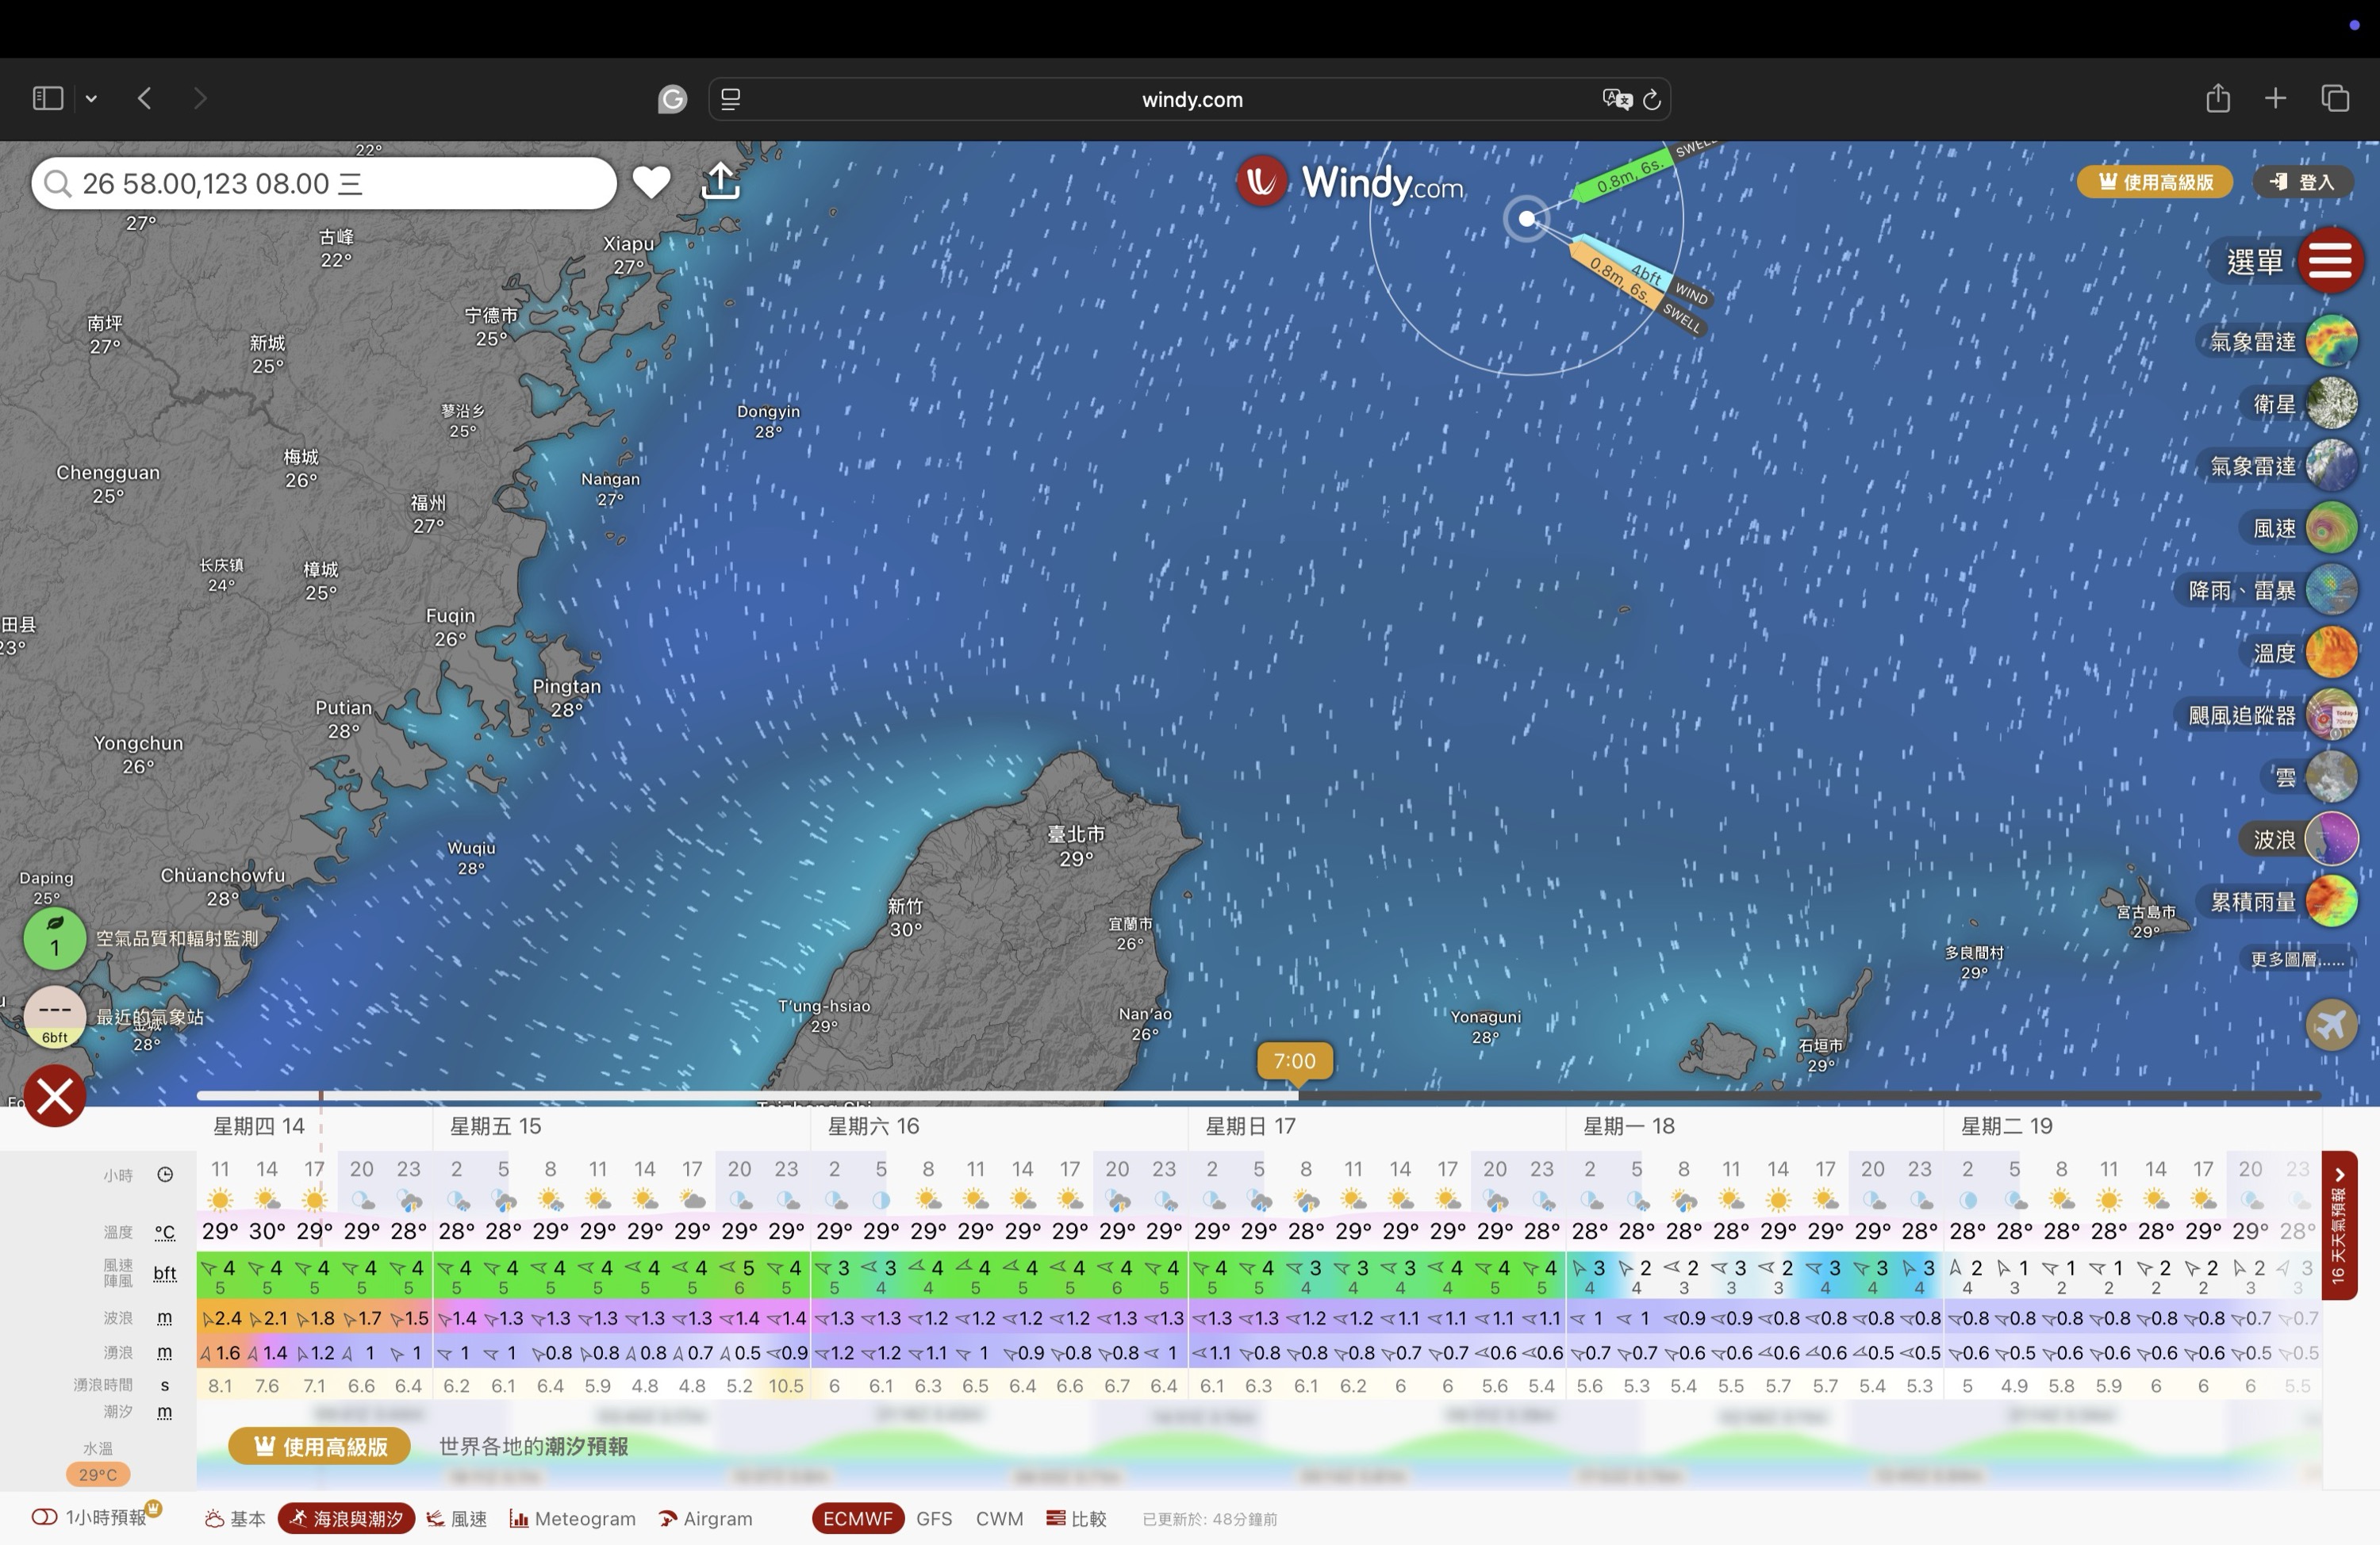
Task: Close the forecast panel with red X
Action: click(x=55, y=1096)
